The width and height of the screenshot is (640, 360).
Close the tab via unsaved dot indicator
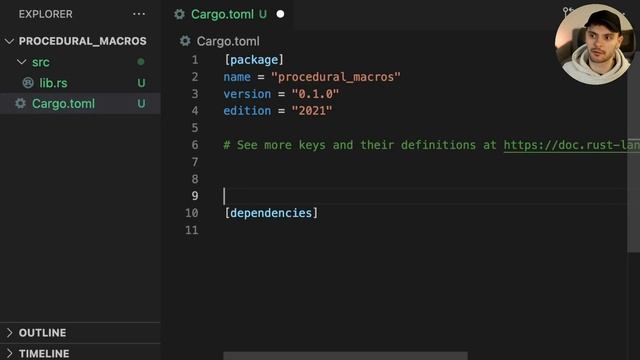point(280,14)
